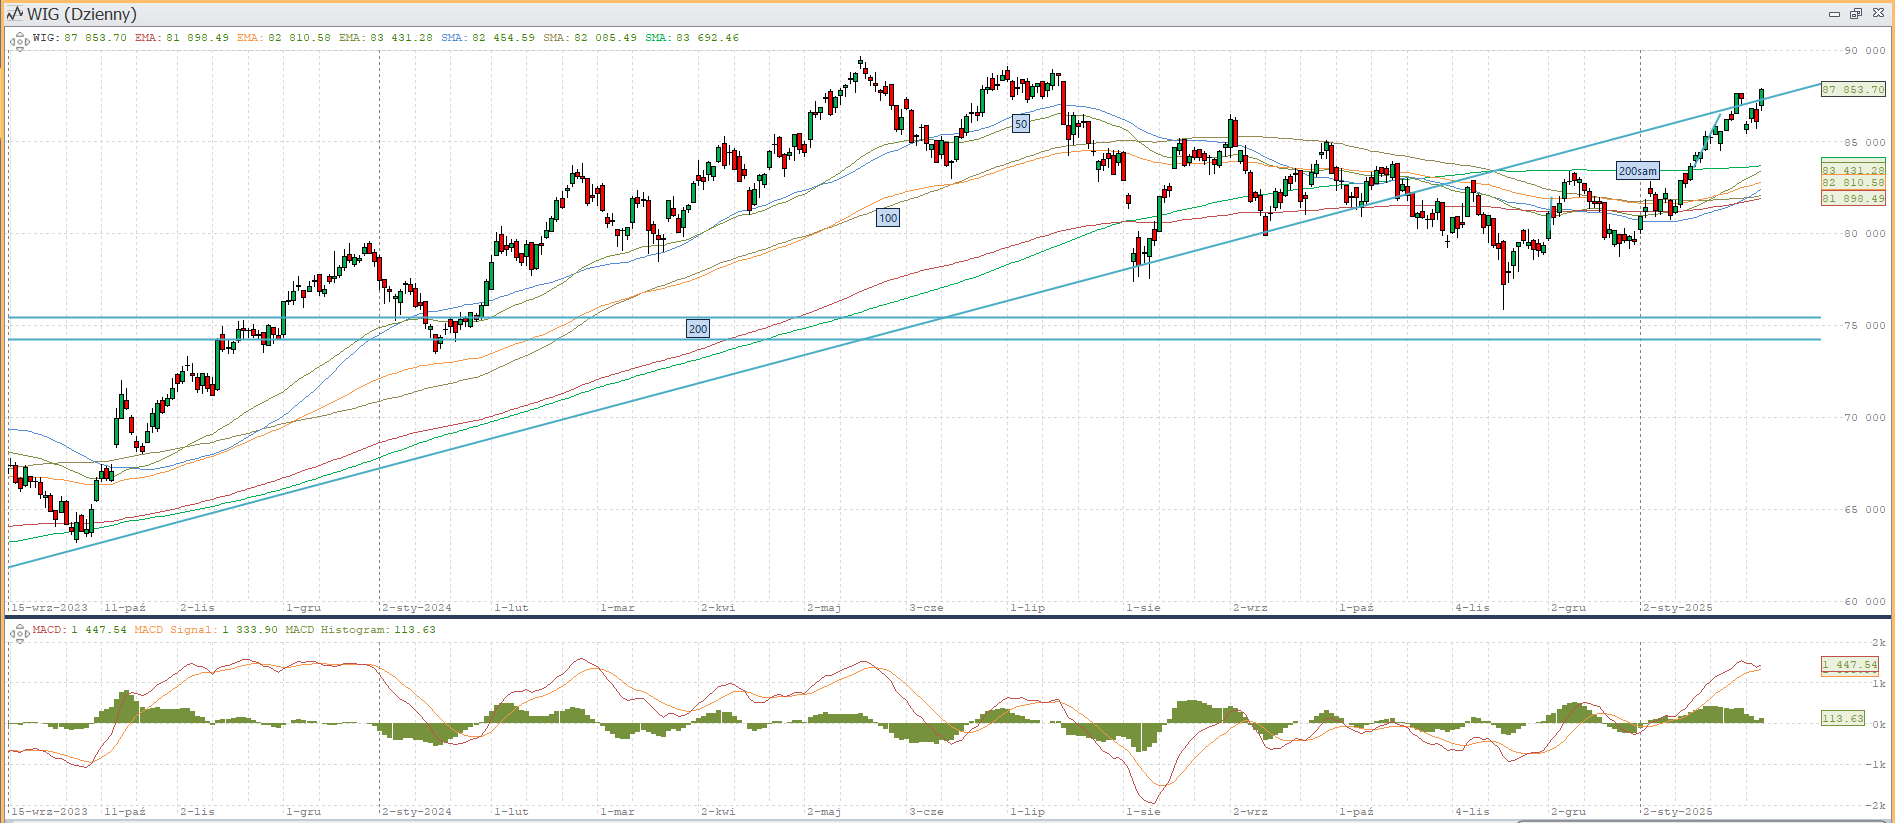Click the 113.63 histogram axis value marker

pyautogui.click(x=1842, y=718)
